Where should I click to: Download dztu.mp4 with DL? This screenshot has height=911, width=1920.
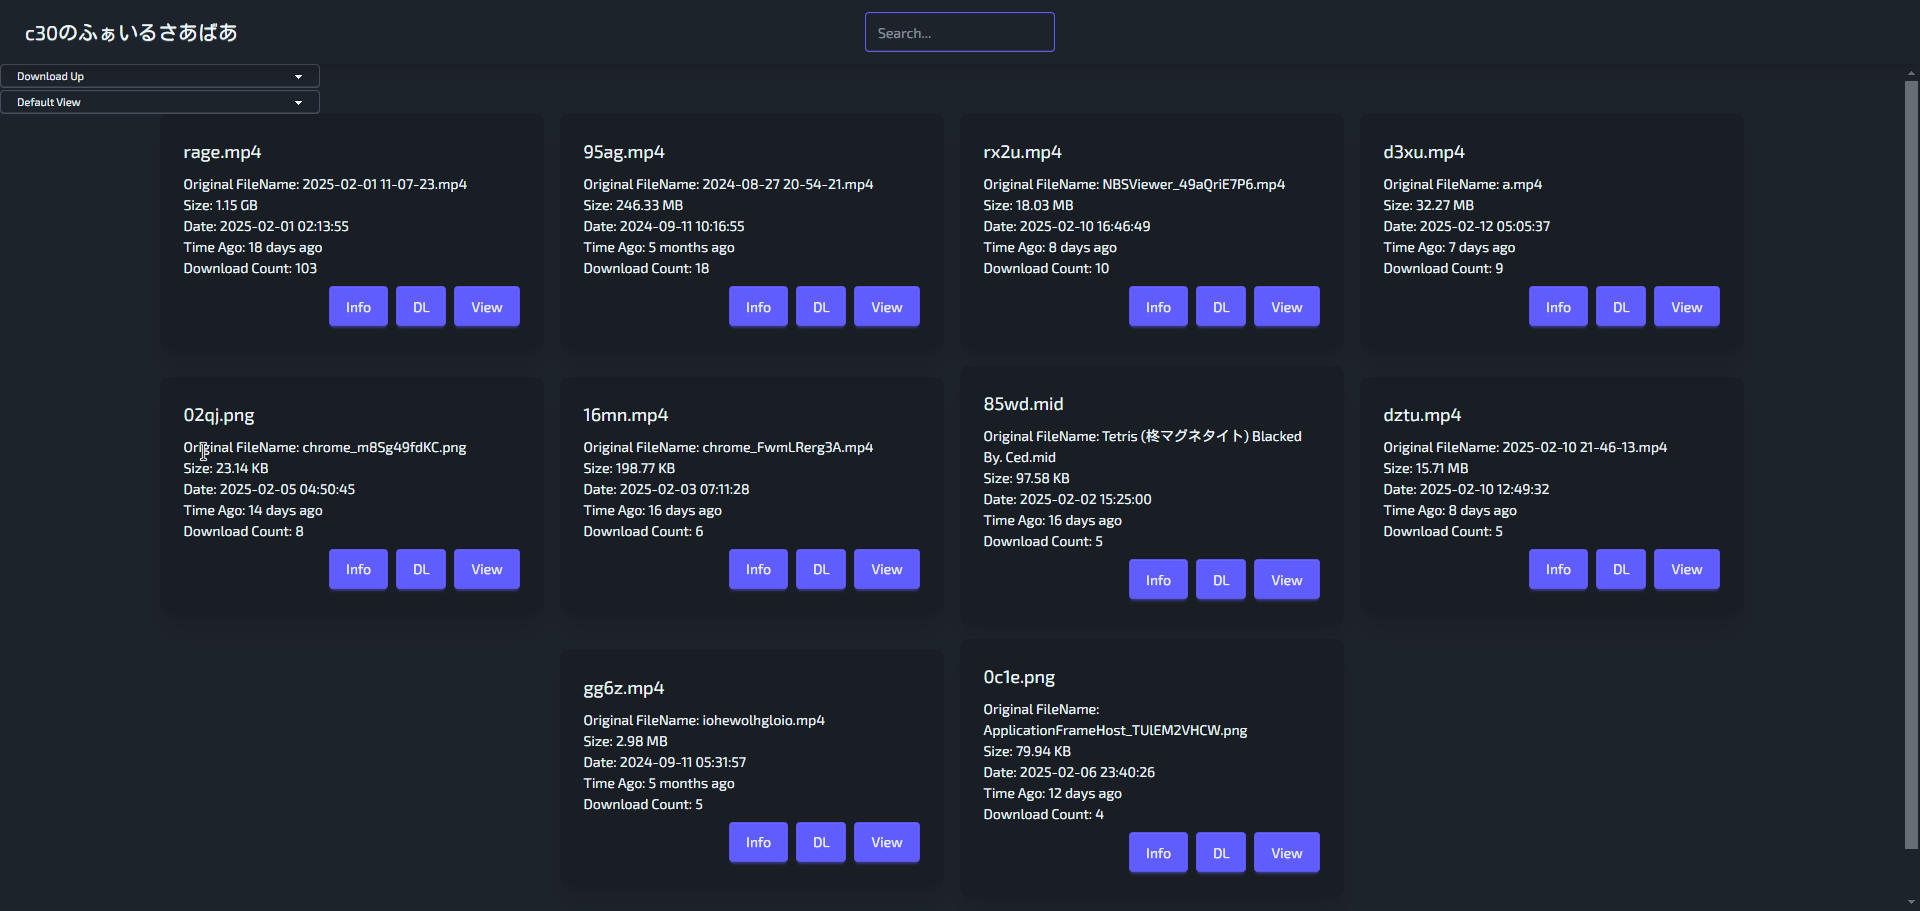pyautogui.click(x=1621, y=570)
